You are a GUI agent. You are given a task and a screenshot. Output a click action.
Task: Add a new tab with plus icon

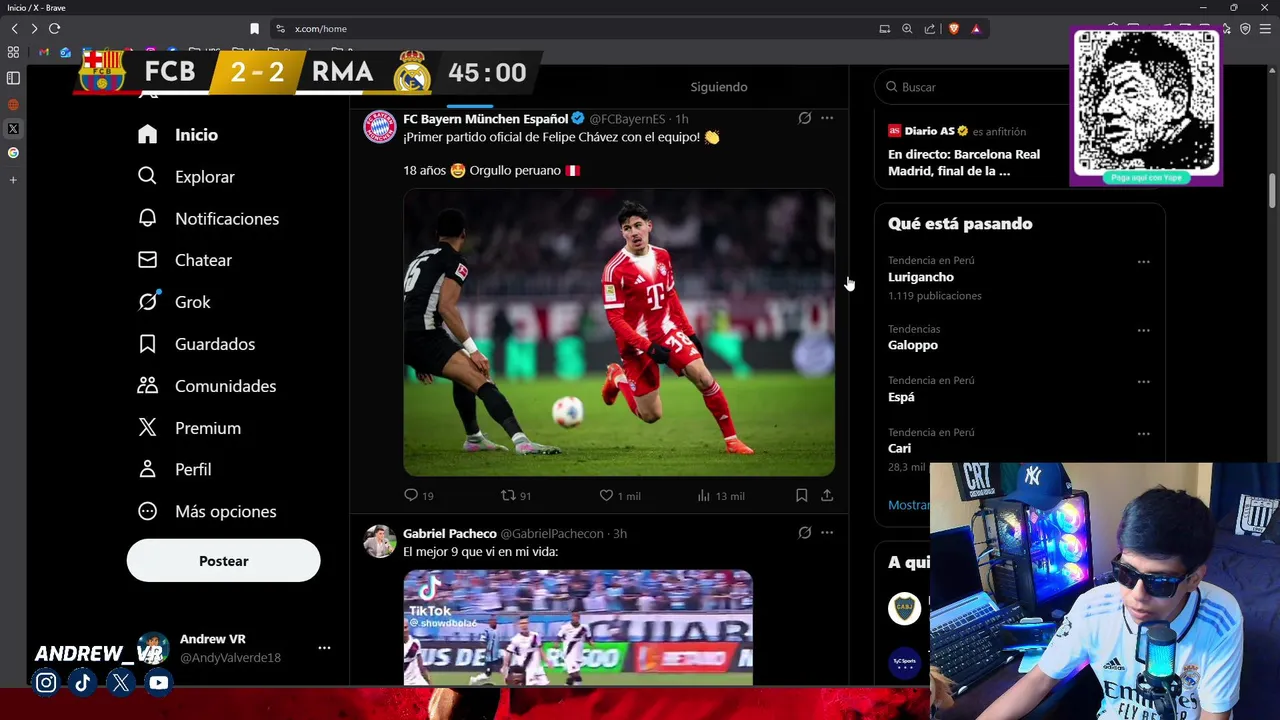(13, 180)
